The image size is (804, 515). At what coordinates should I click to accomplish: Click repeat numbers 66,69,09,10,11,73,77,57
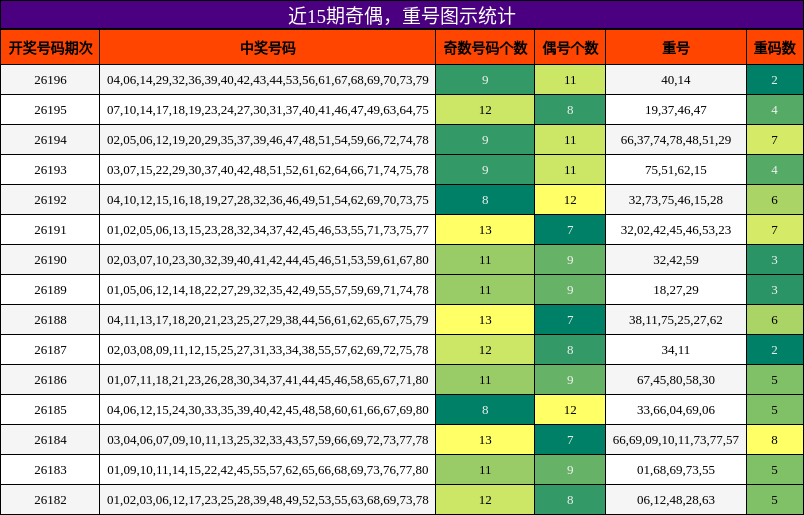pyautogui.click(x=676, y=440)
